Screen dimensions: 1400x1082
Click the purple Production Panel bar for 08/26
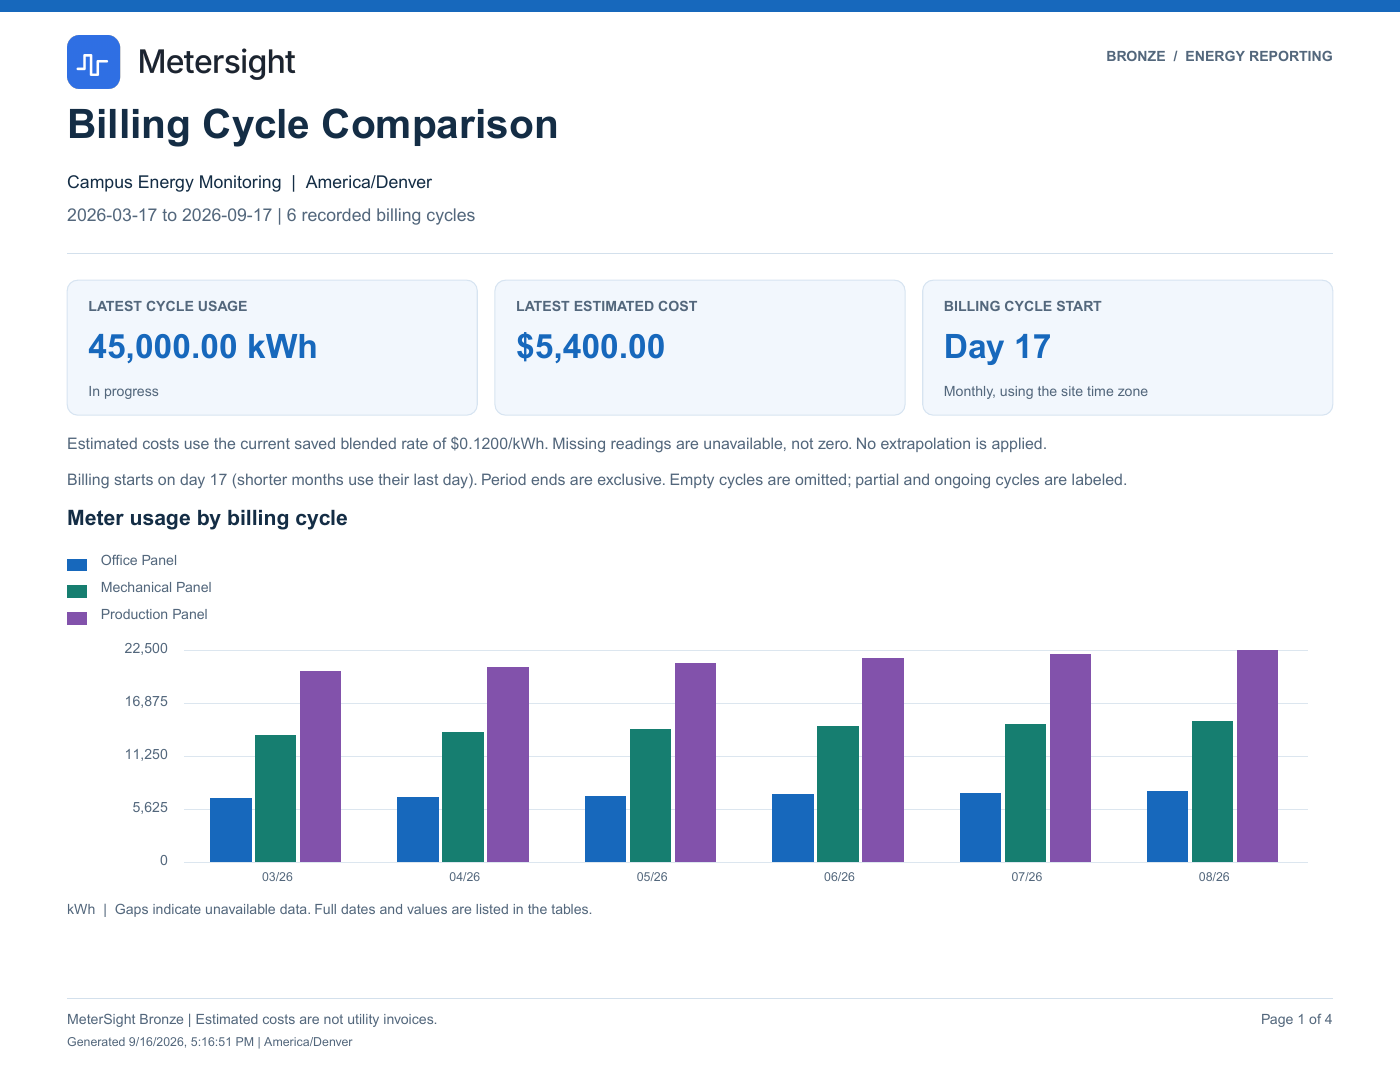coord(1258,756)
